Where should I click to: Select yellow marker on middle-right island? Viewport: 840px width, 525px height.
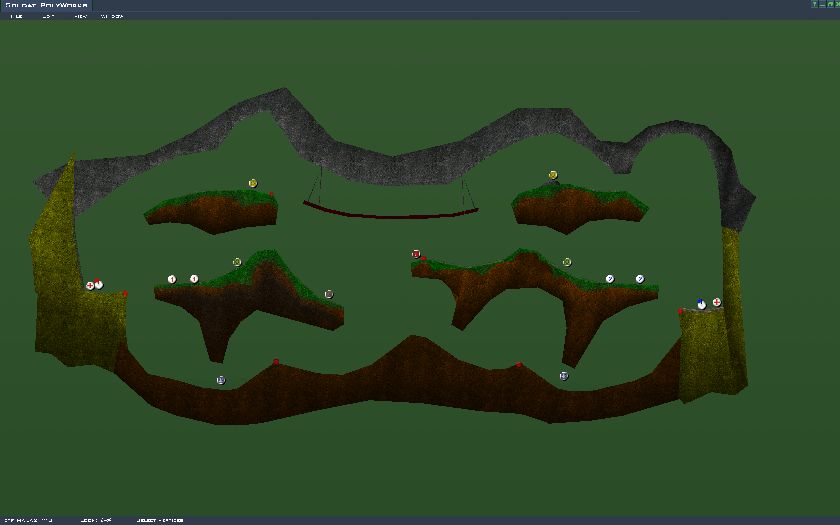click(x=567, y=262)
